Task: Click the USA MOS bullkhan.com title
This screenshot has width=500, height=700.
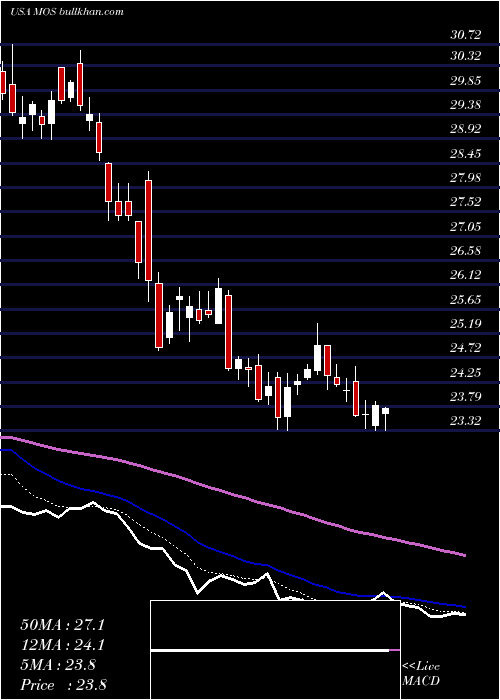Action: [x=67, y=12]
